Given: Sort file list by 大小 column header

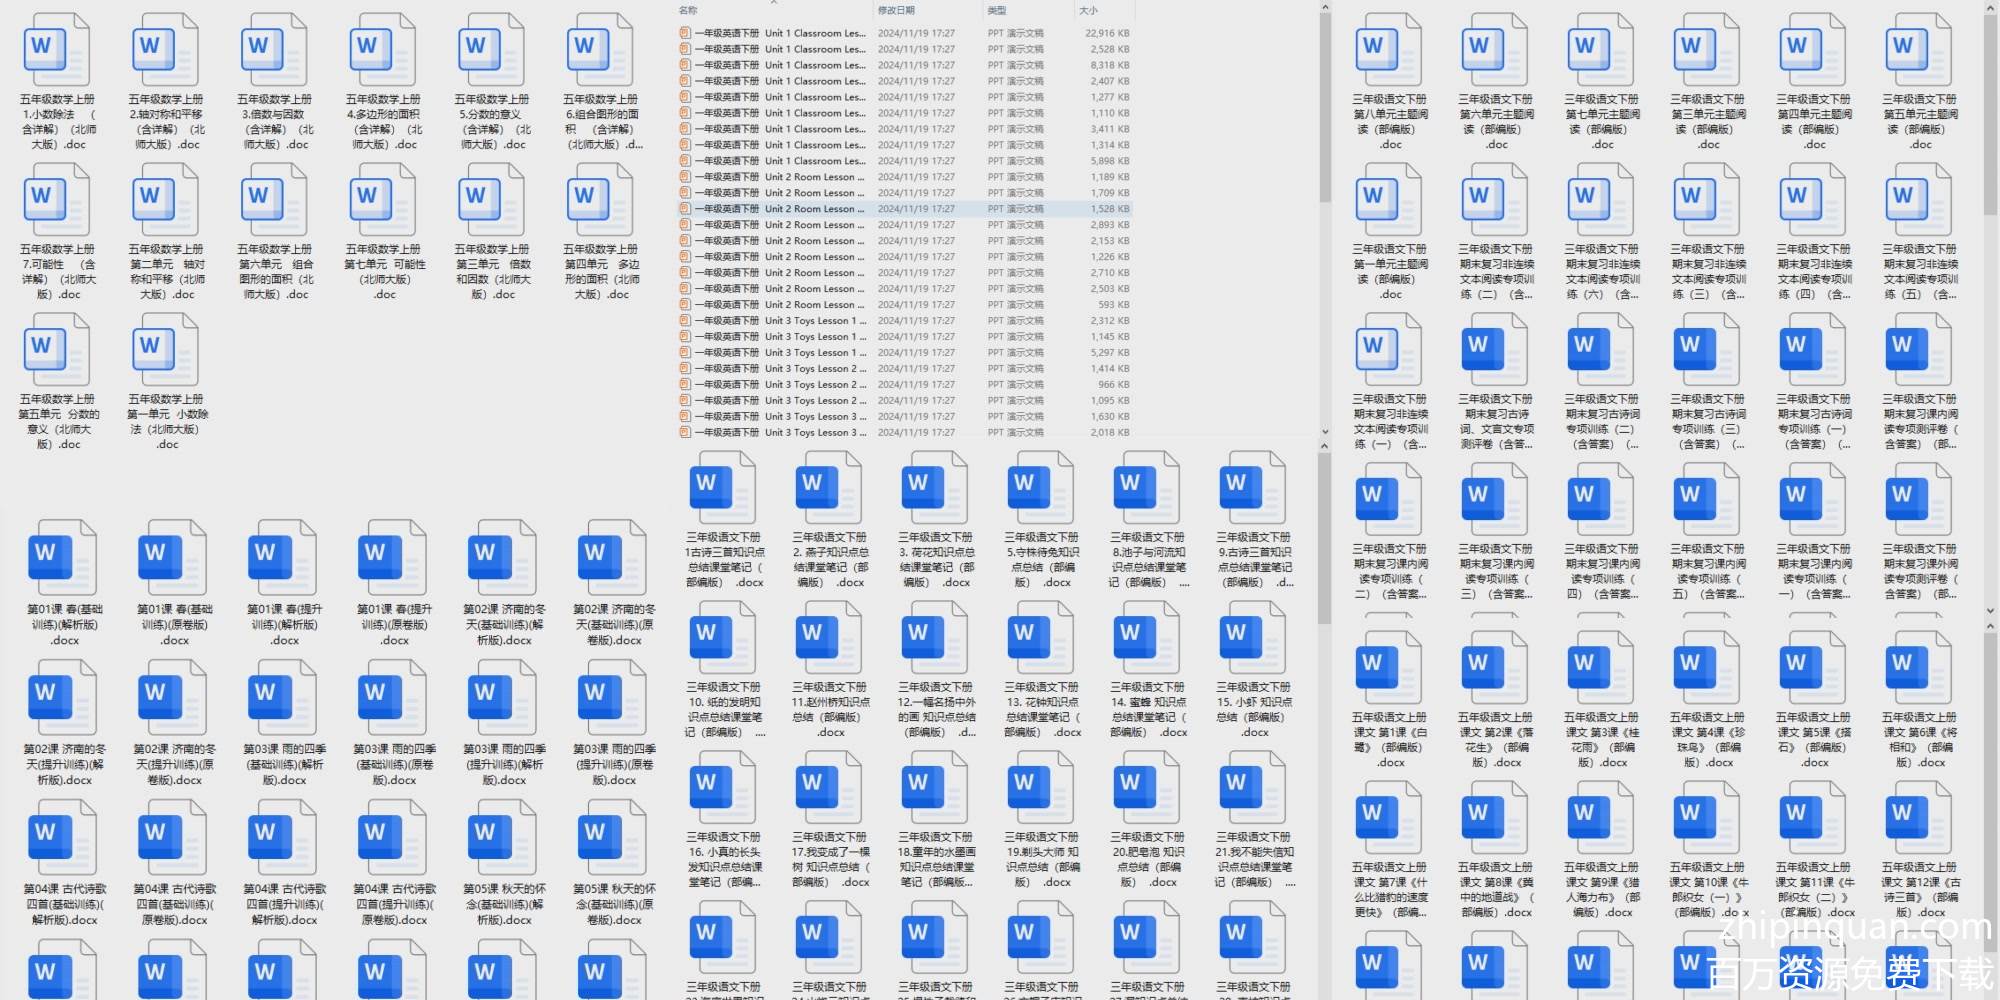Looking at the screenshot, I should coord(1088,10).
